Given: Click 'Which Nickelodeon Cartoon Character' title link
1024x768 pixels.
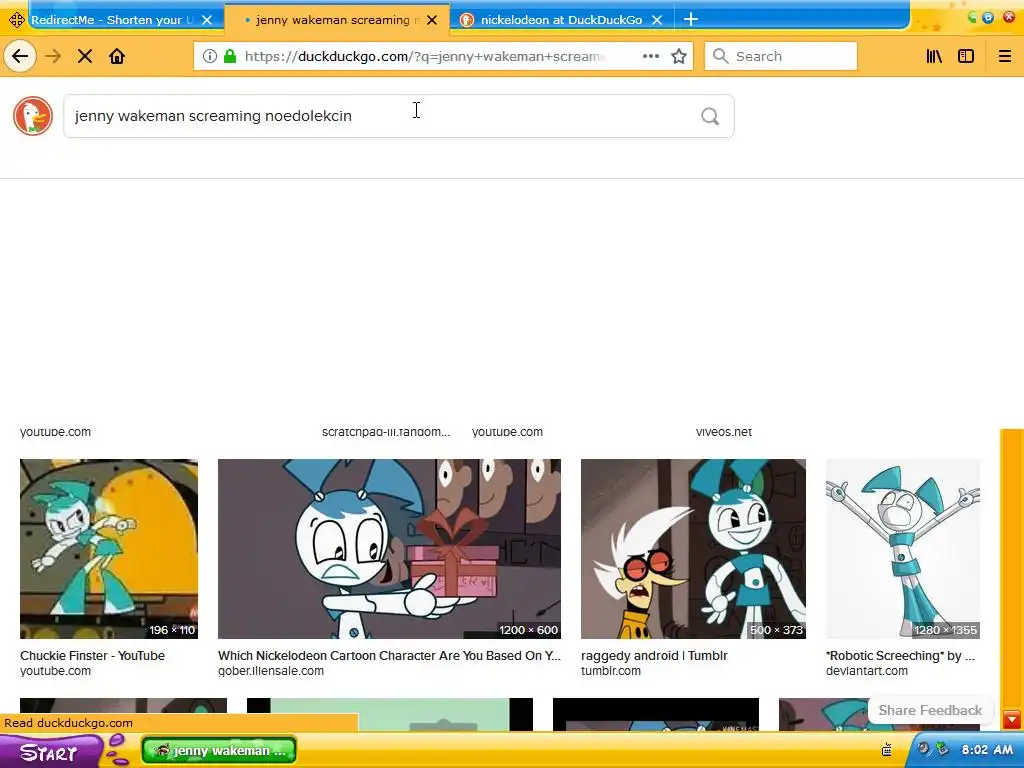Looking at the screenshot, I should (x=389, y=656).
